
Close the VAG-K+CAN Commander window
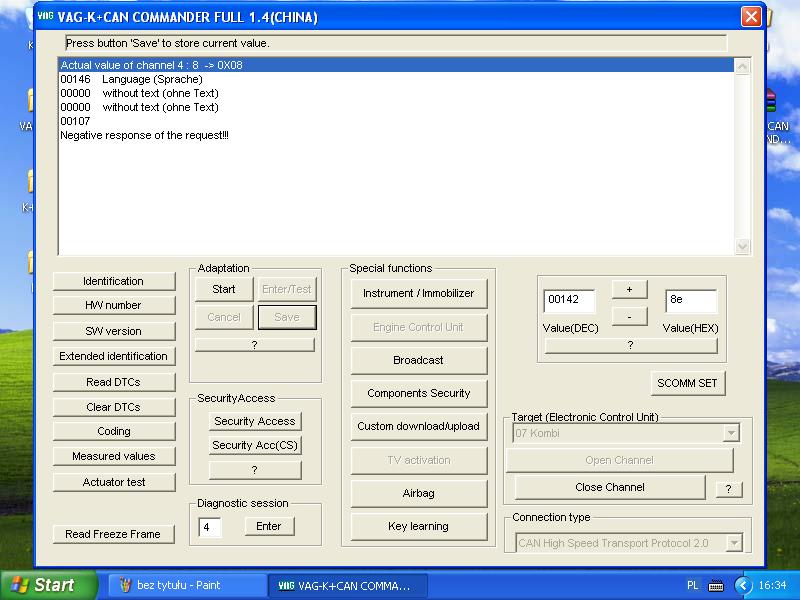click(x=751, y=17)
